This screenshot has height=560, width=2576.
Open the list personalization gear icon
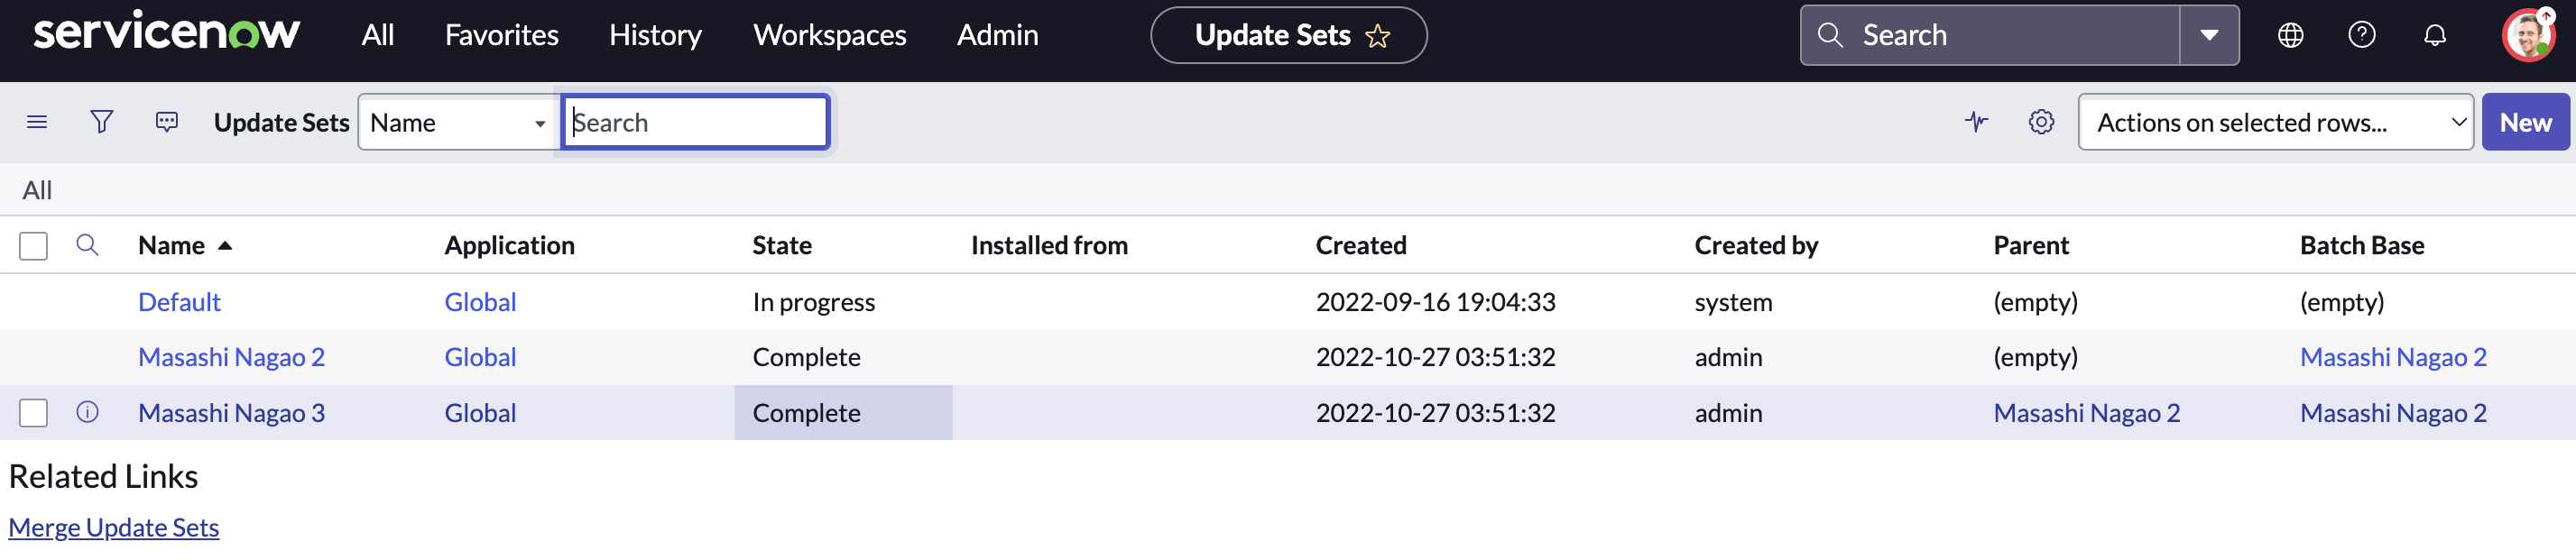pos(2041,121)
